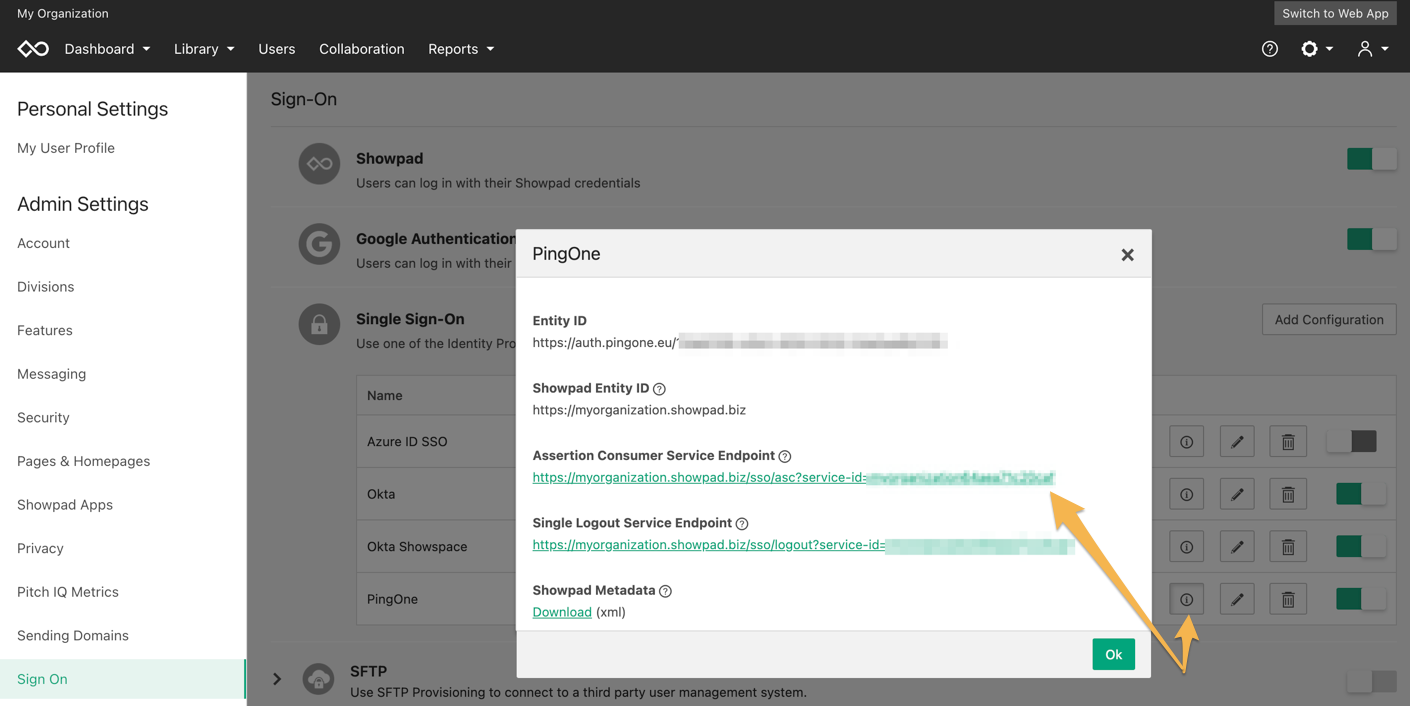Click Add Configuration button
The height and width of the screenshot is (706, 1410).
tap(1329, 320)
